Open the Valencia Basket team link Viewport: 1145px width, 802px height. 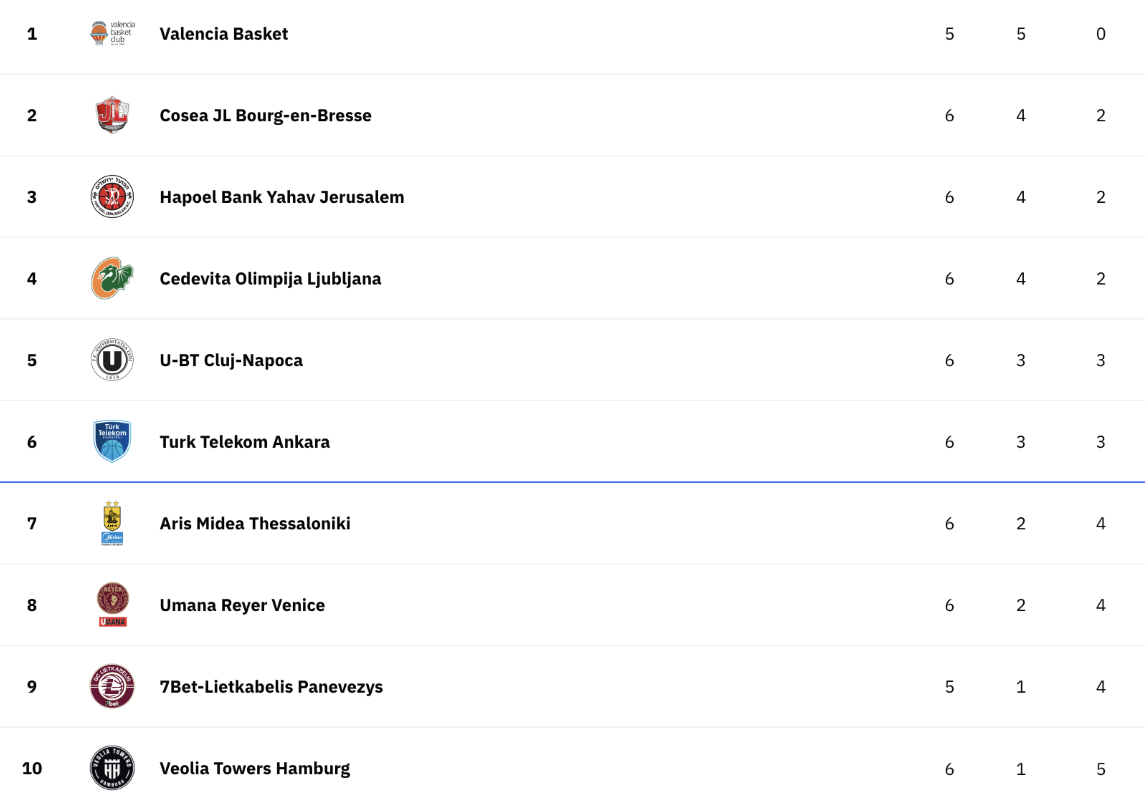coord(223,34)
